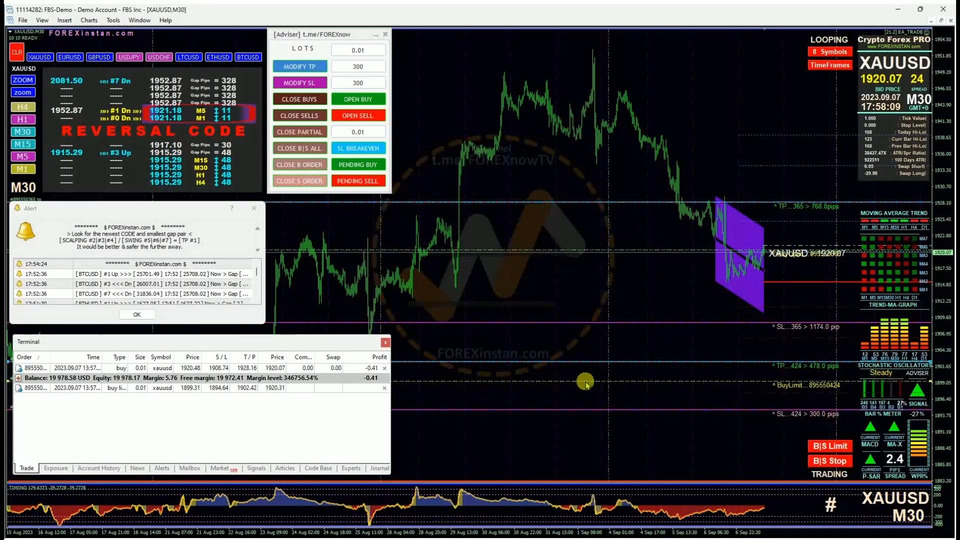
Task: Open the File menu
Action: (23, 20)
